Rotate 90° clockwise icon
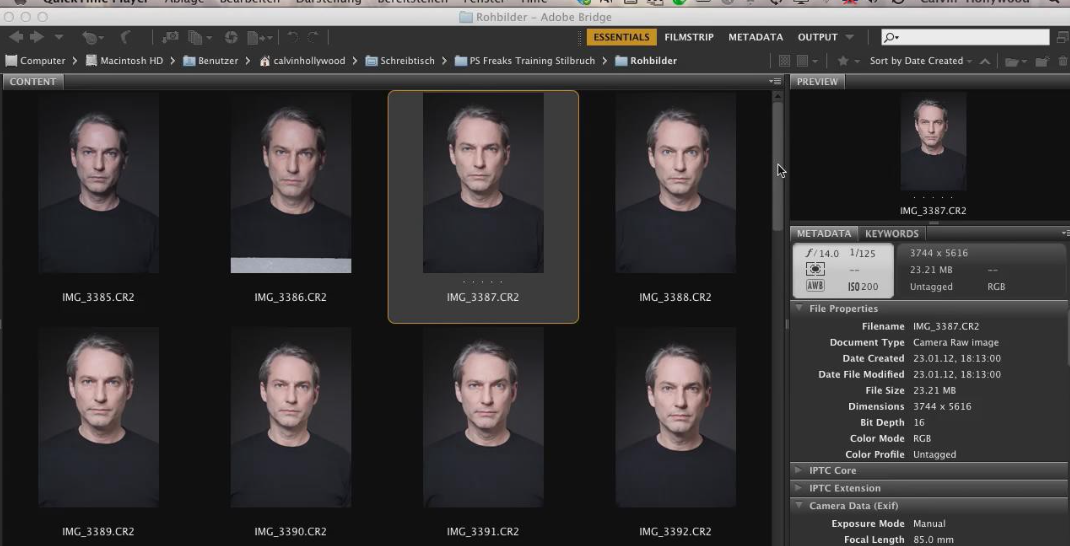 313,38
